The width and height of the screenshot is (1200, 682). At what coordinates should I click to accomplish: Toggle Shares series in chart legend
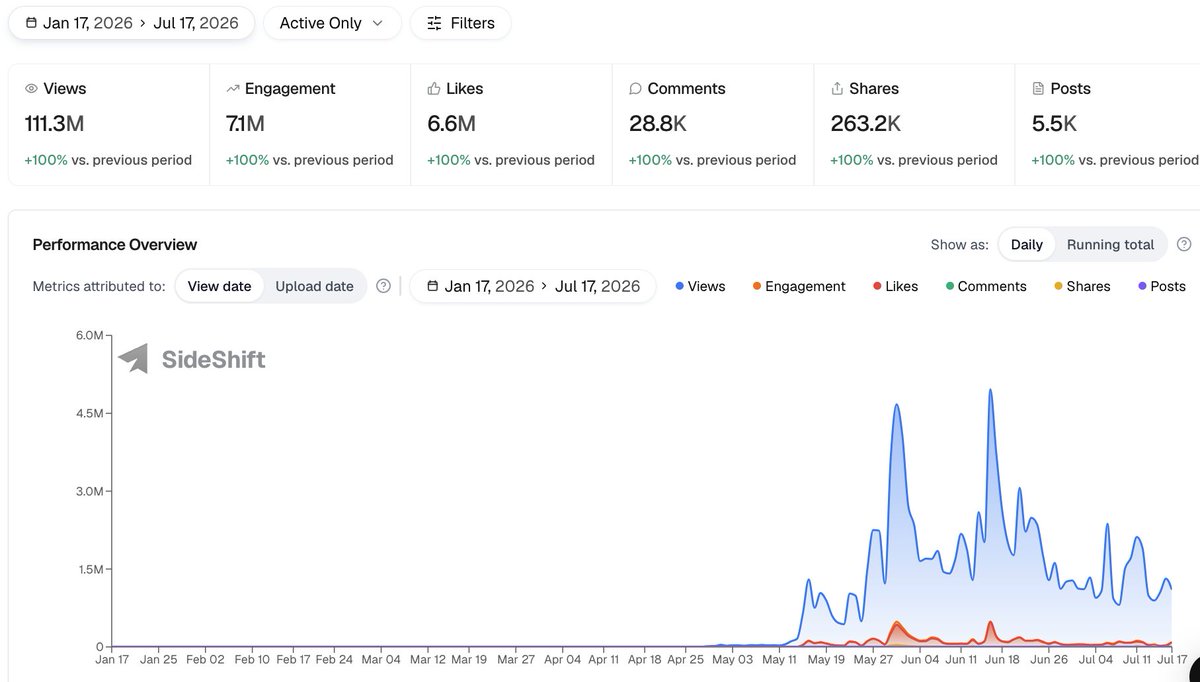1082,286
